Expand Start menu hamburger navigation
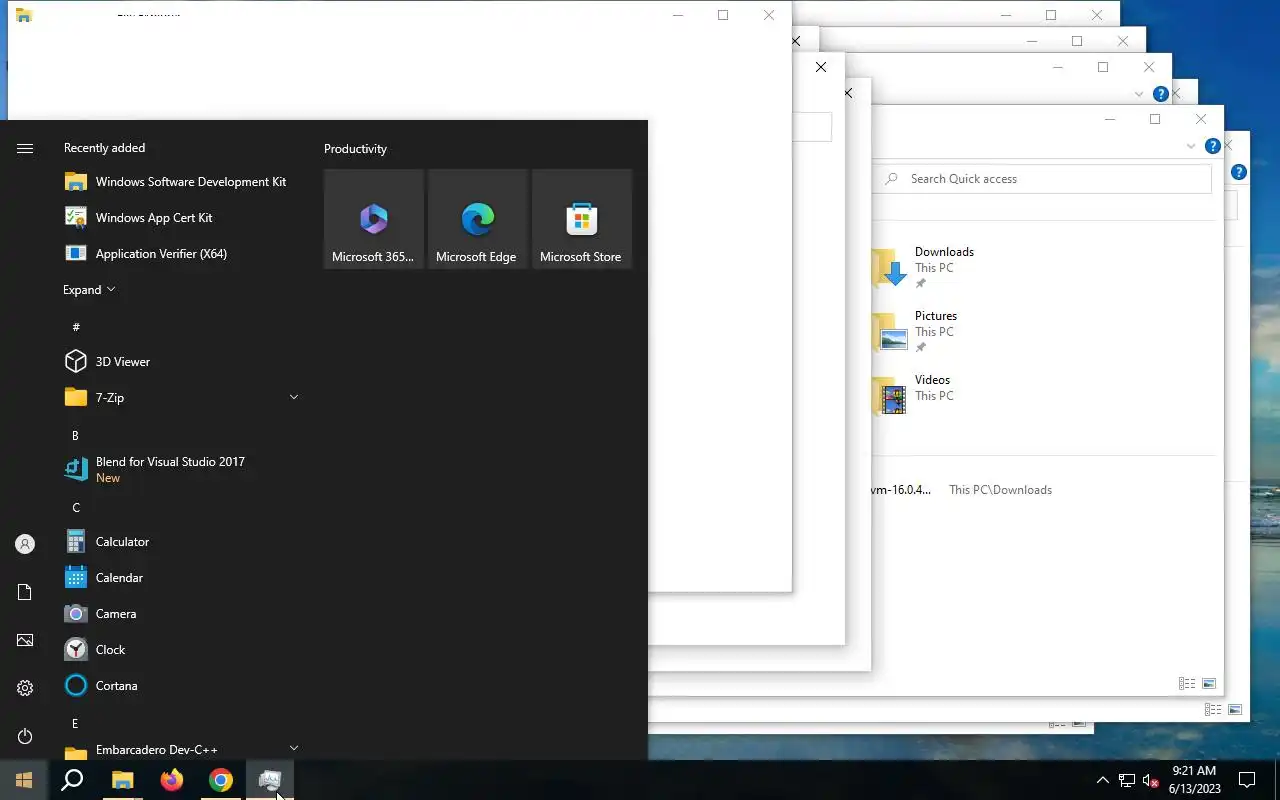This screenshot has width=1280, height=800. tap(25, 148)
